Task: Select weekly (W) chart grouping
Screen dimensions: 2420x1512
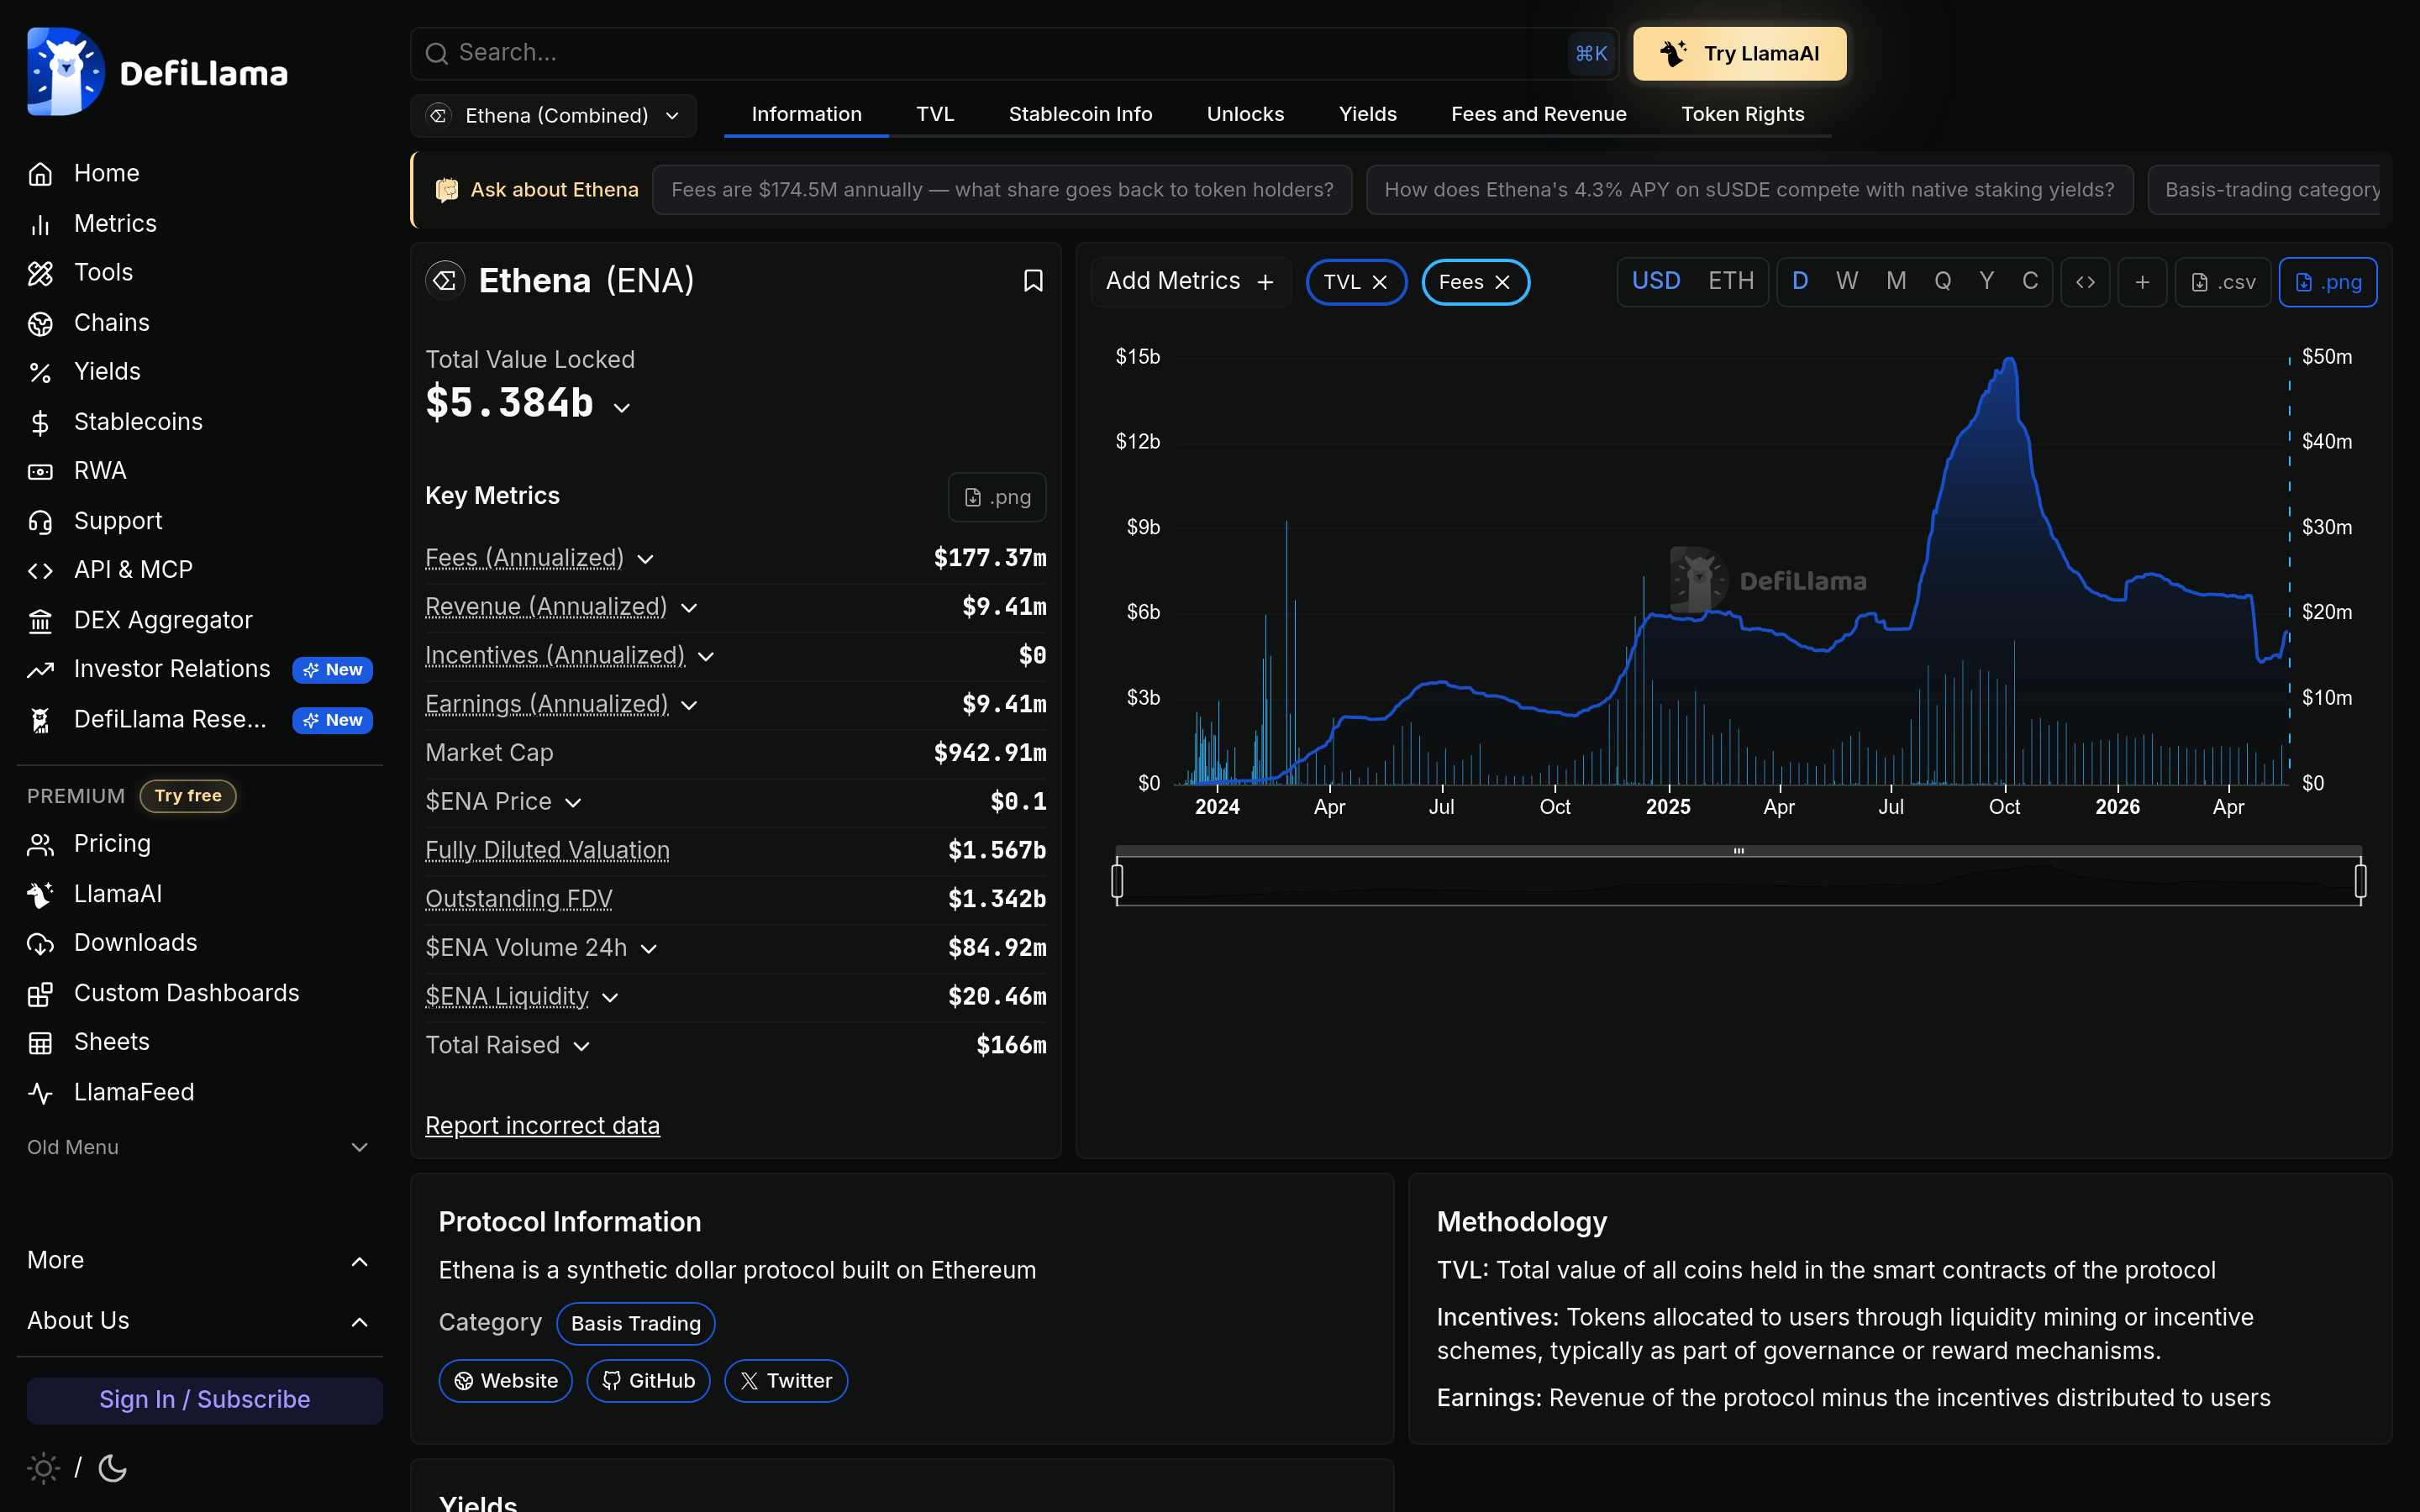Action: [1847, 281]
